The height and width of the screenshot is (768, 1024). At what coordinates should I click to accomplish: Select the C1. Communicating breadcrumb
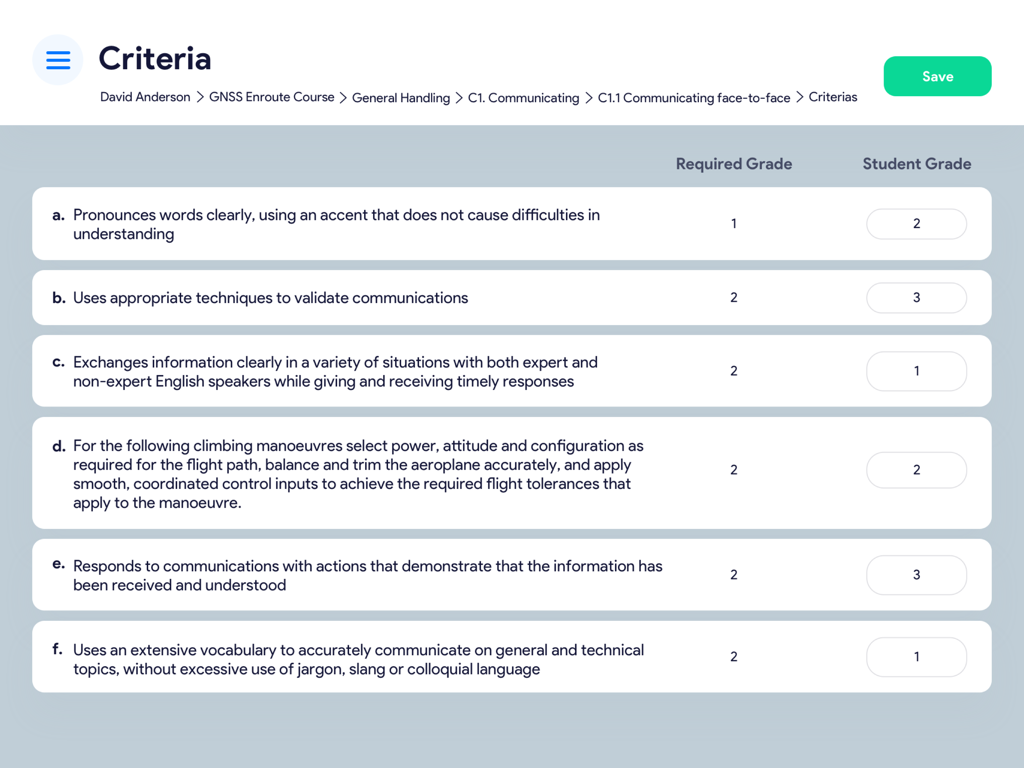point(523,97)
